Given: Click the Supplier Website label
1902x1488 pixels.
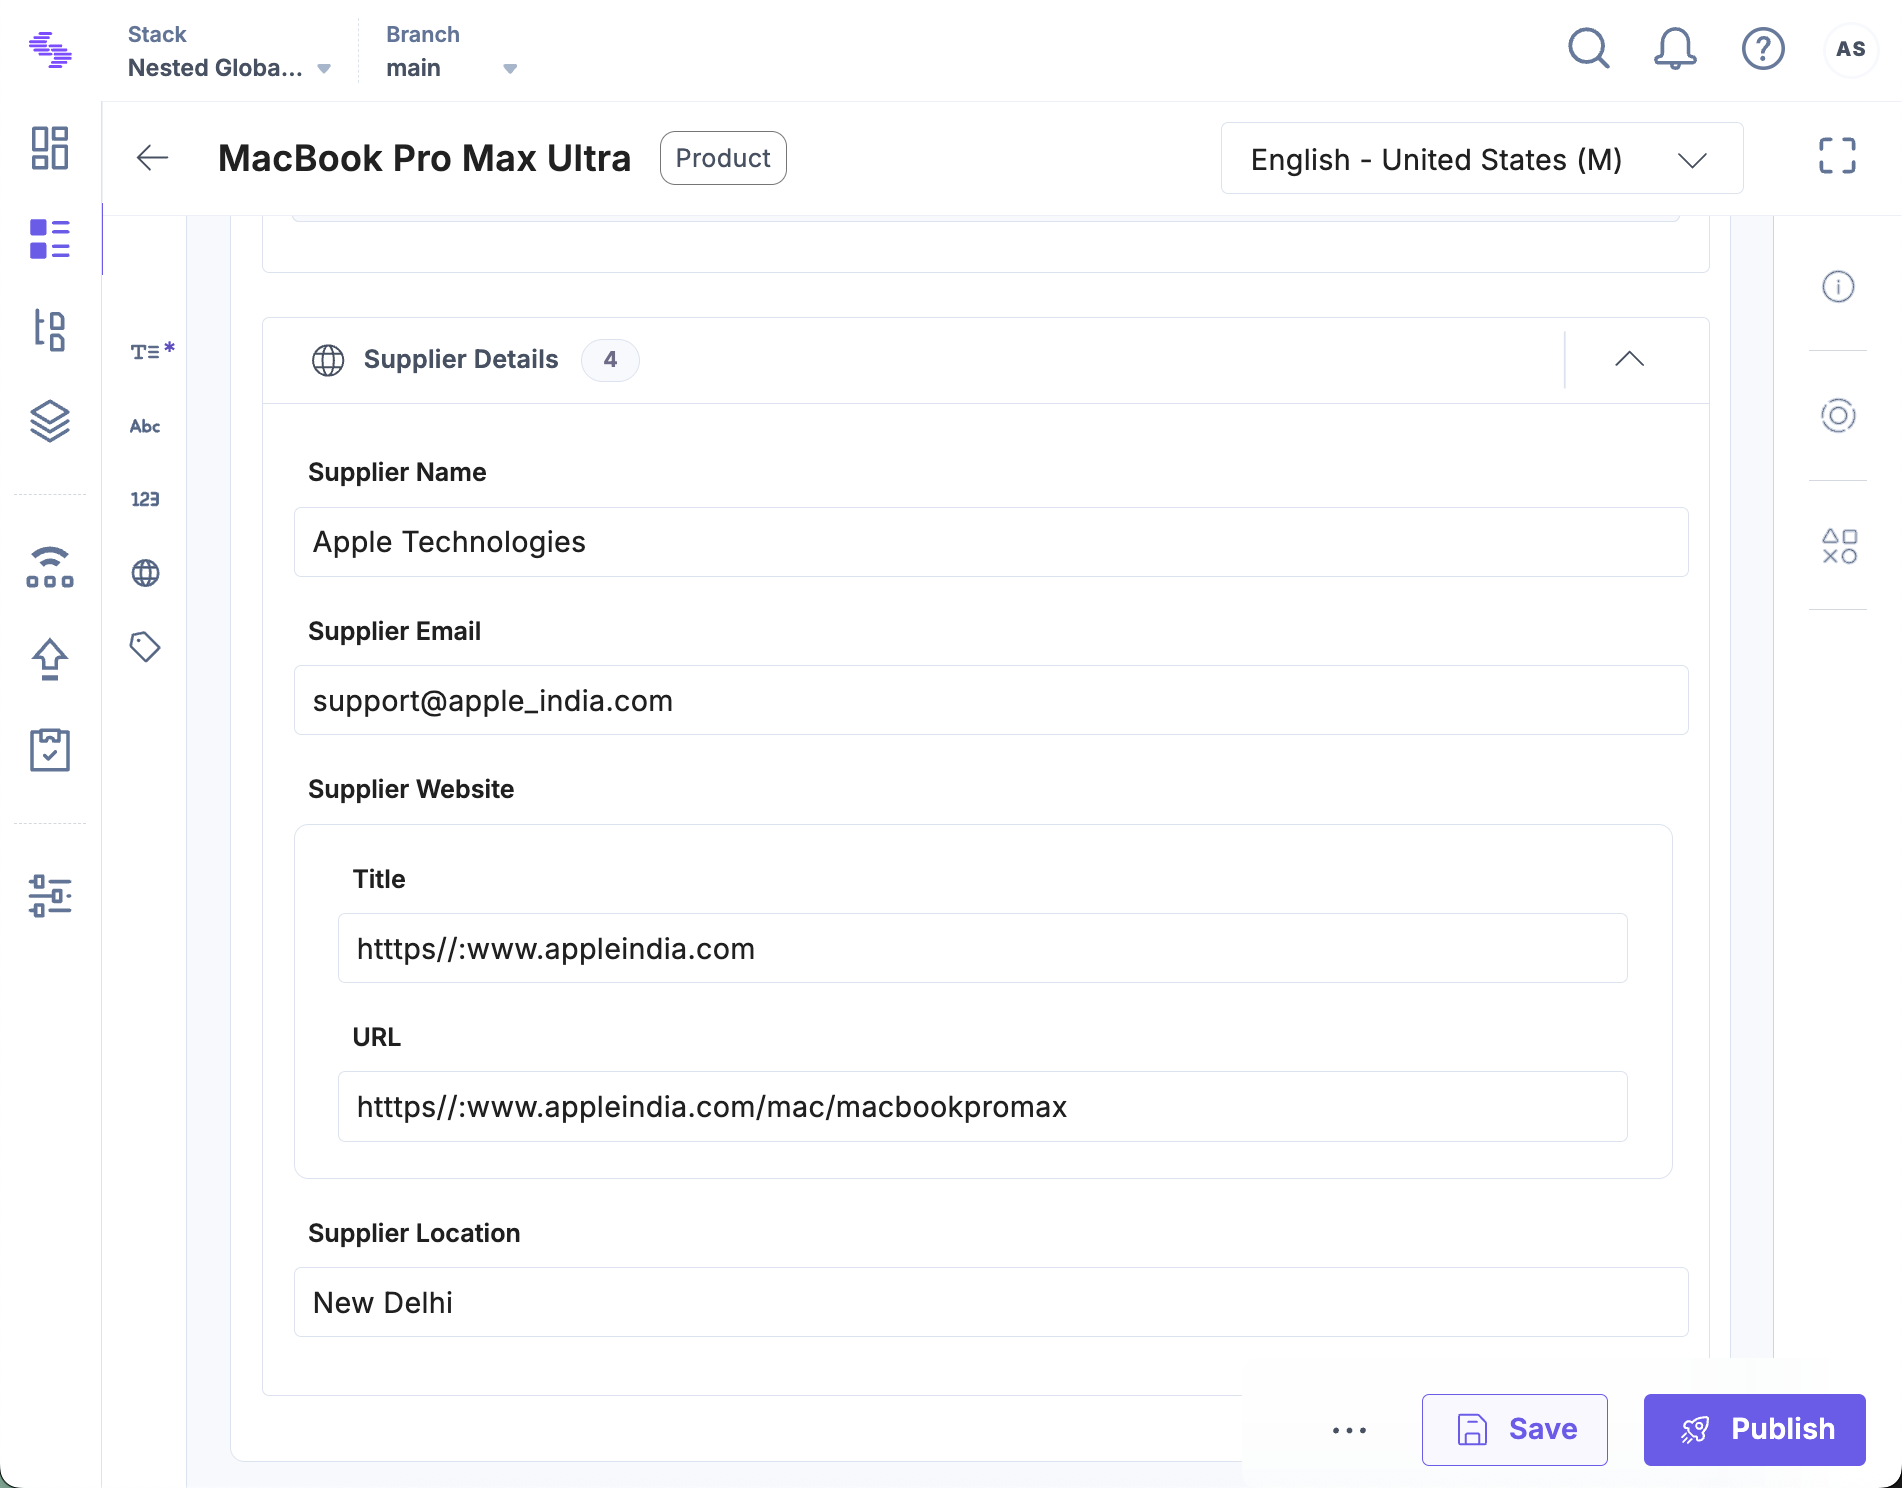Looking at the screenshot, I should (x=411, y=789).
